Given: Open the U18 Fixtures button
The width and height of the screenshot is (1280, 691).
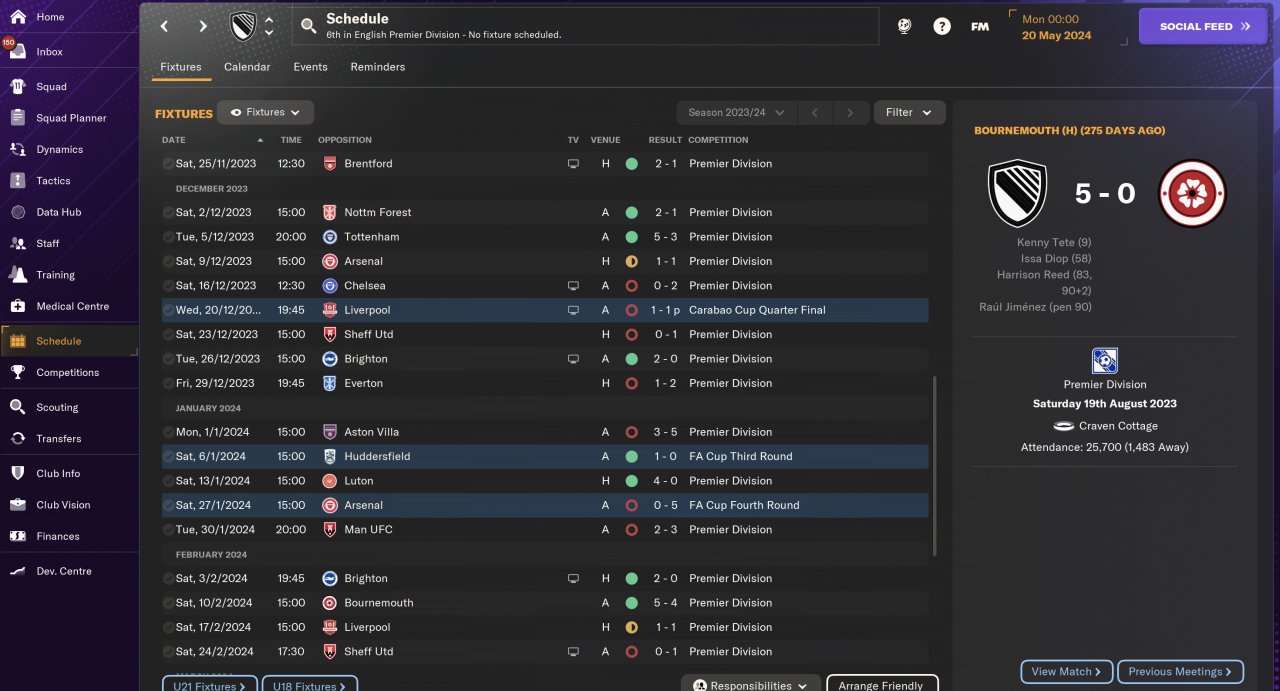Looking at the screenshot, I should coord(309,686).
